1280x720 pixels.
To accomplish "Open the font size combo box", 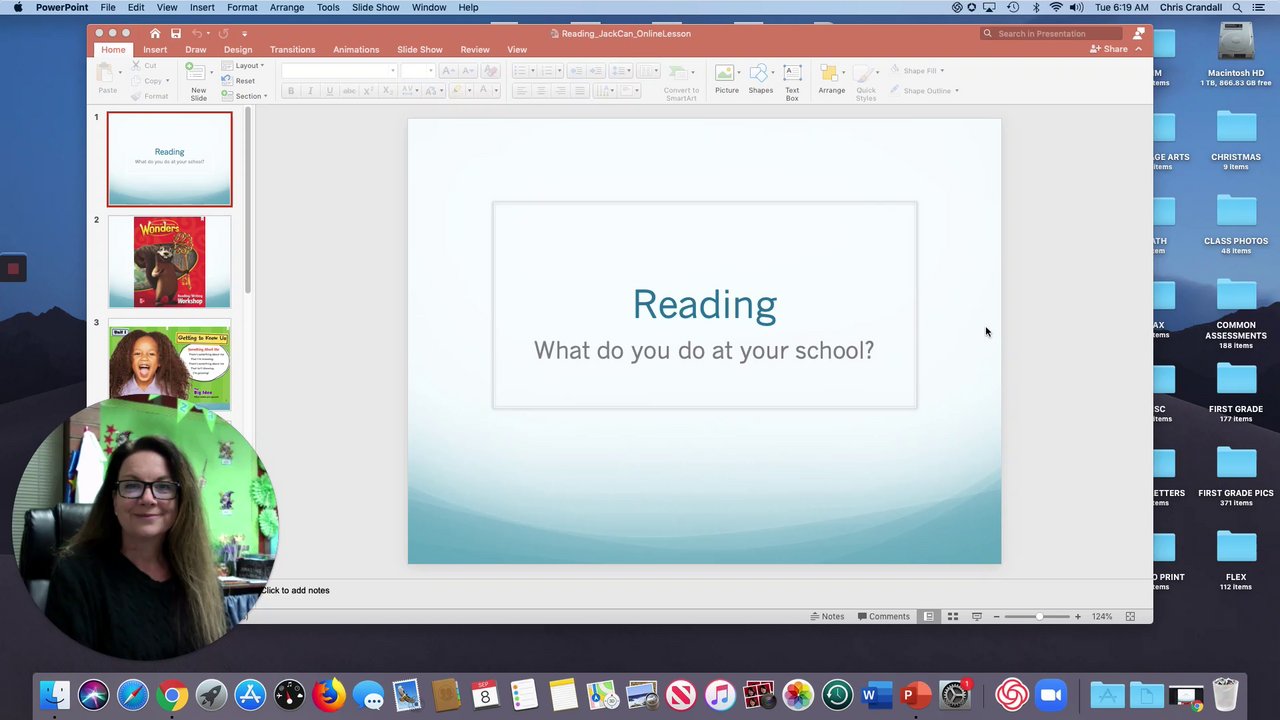I will [x=417, y=71].
